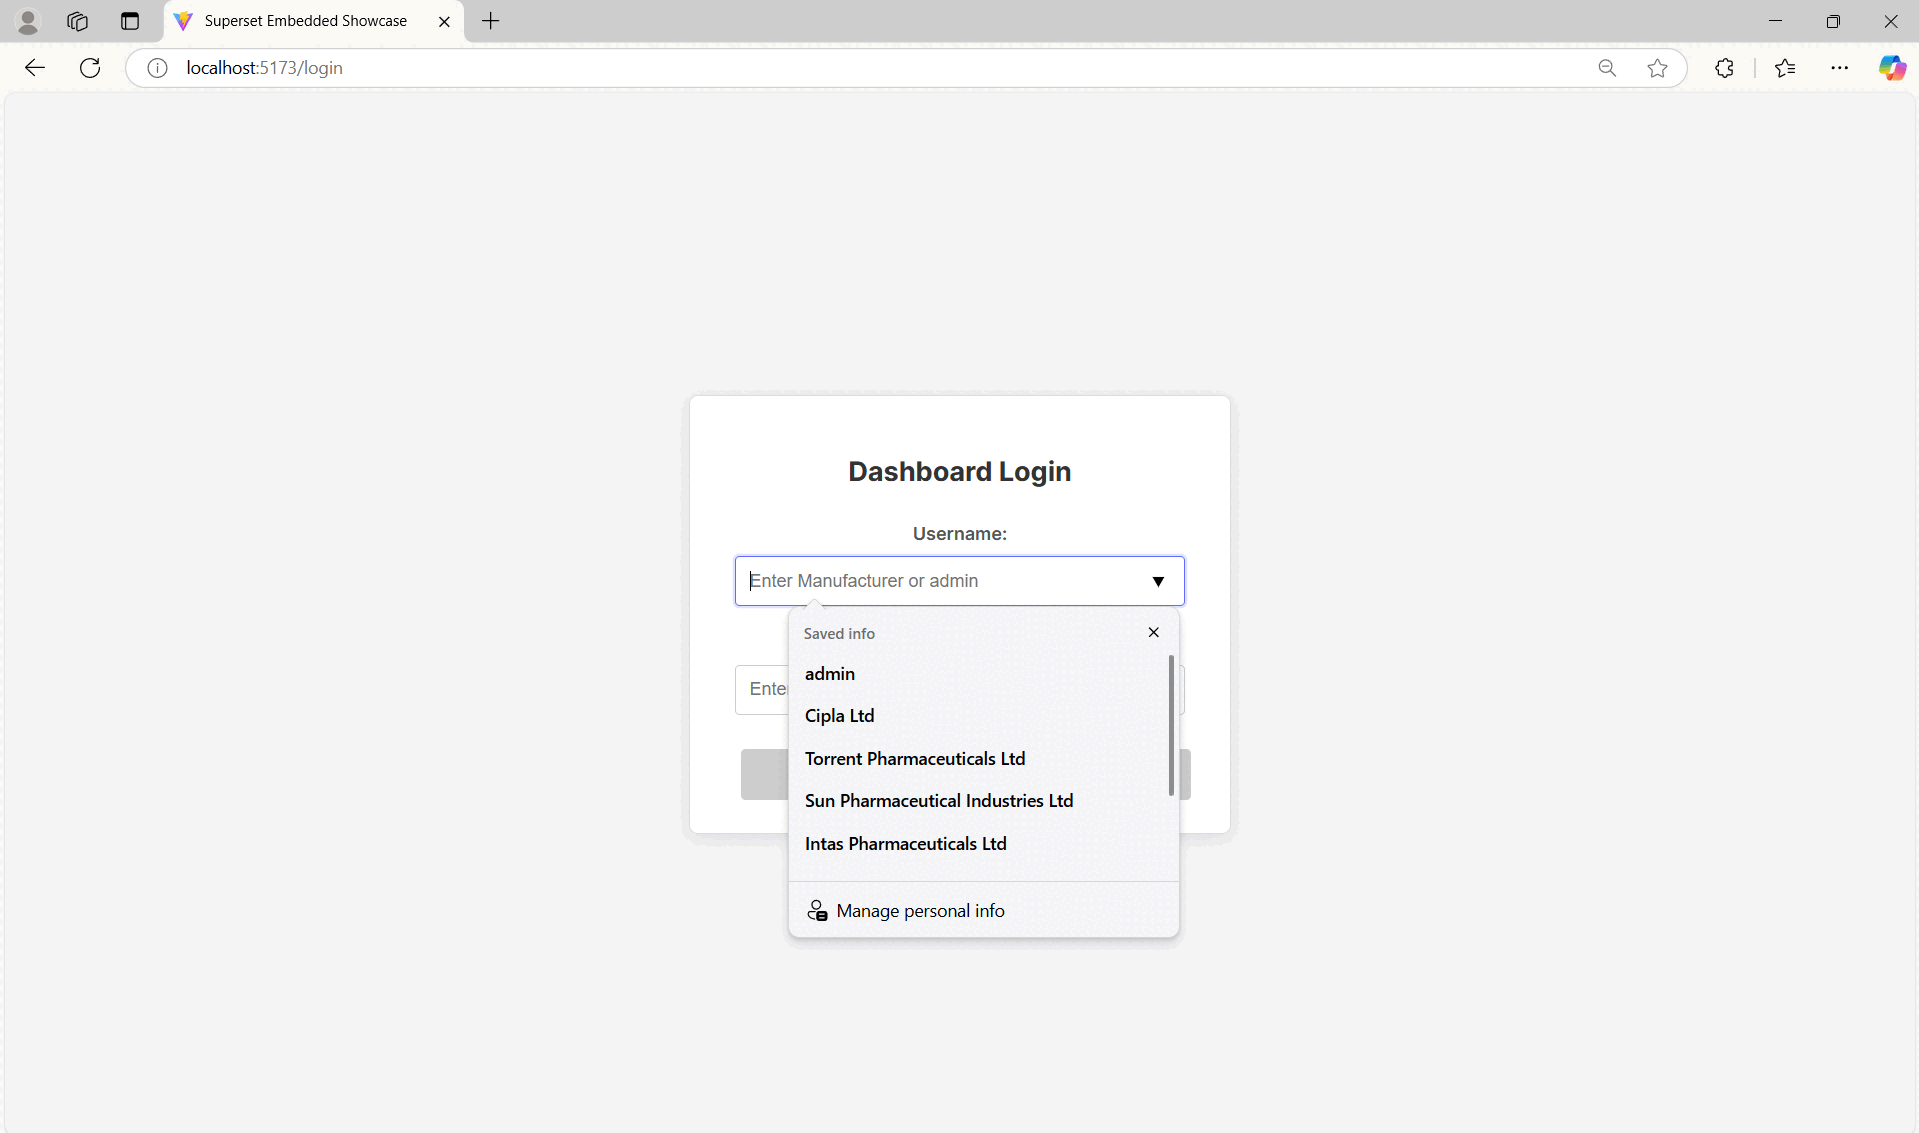
Task: Open the username suggestions dropdown arrow
Action: [1158, 581]
